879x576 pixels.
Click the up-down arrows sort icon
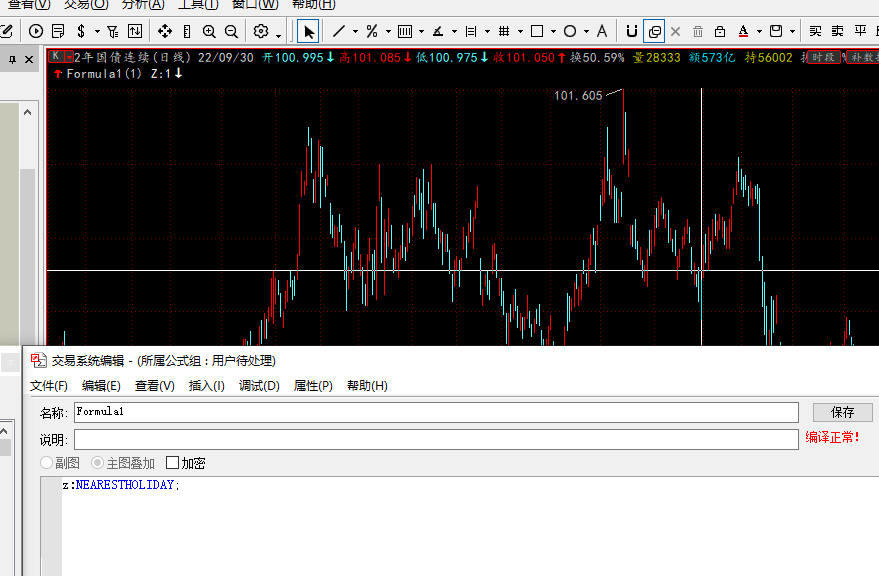tap(135, 31)
